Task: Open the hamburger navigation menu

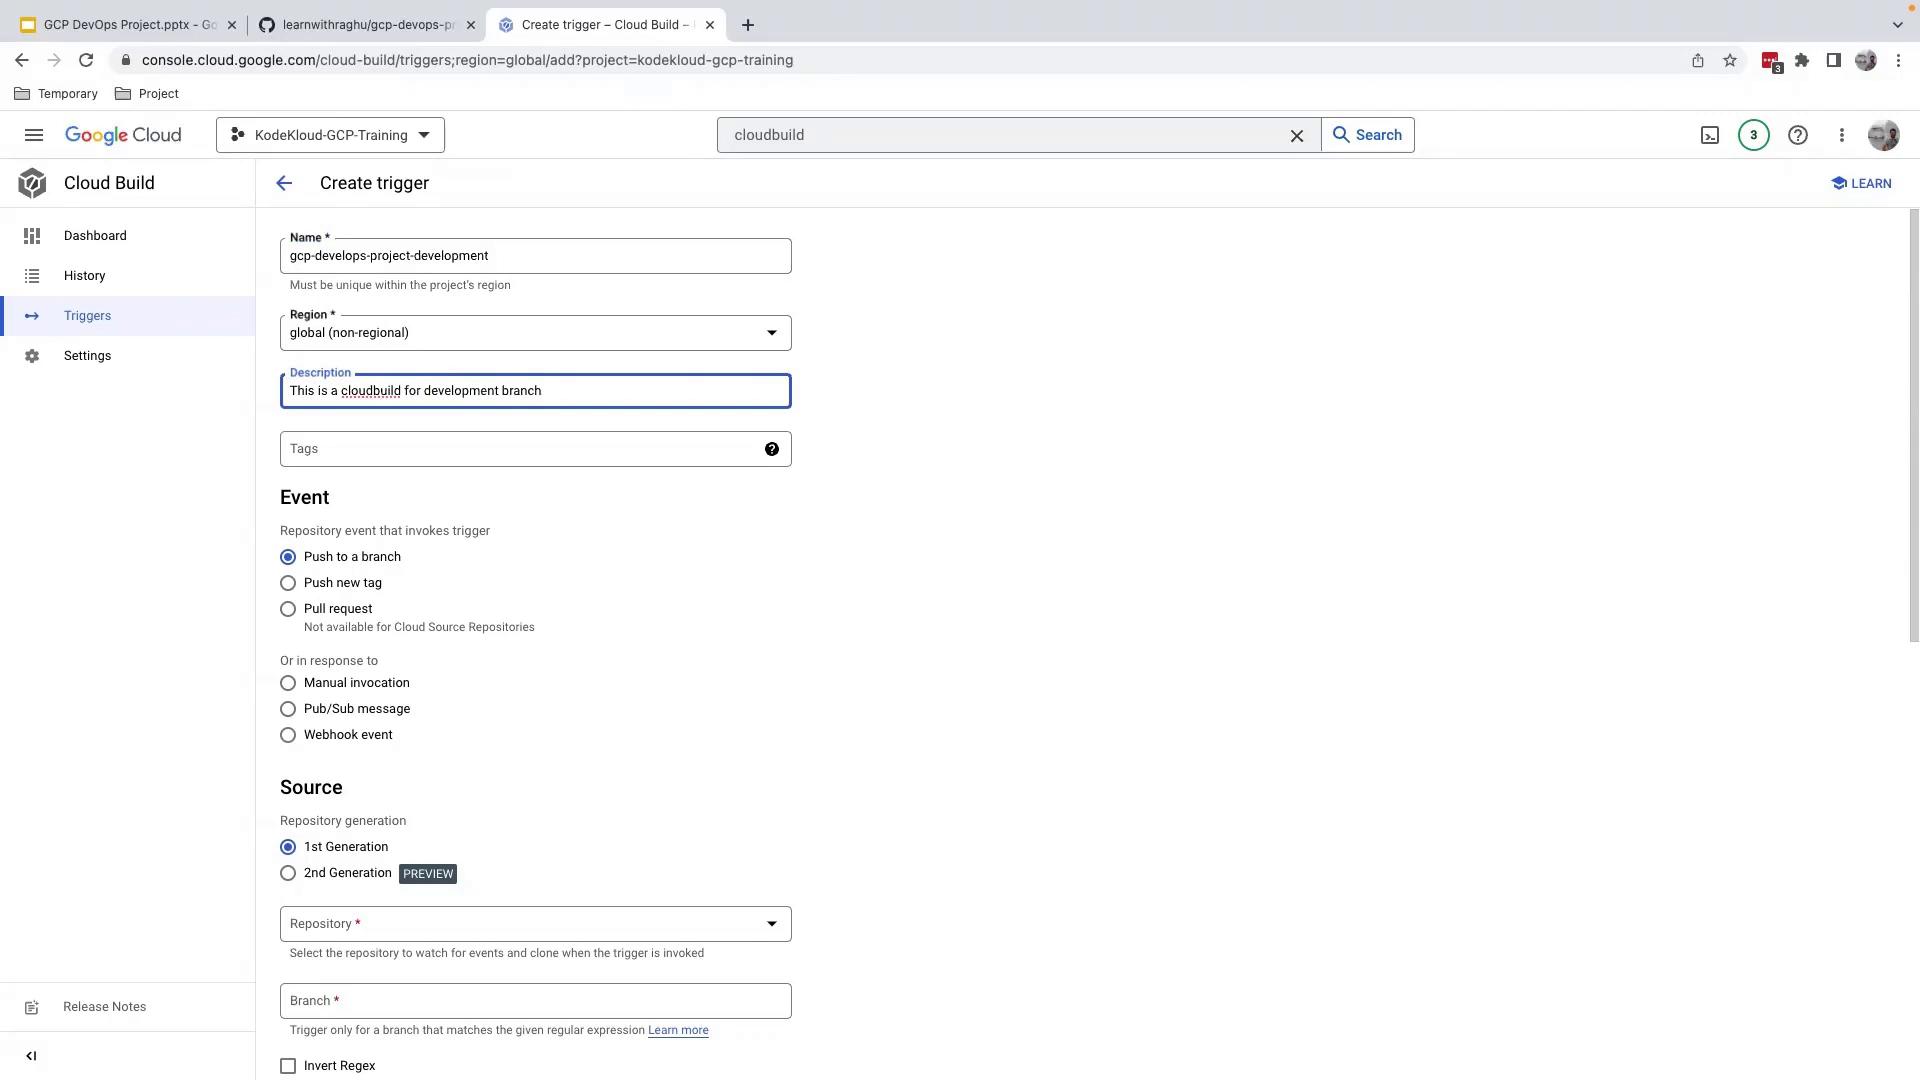Action: pyautogui.click(x=34, y=135)
